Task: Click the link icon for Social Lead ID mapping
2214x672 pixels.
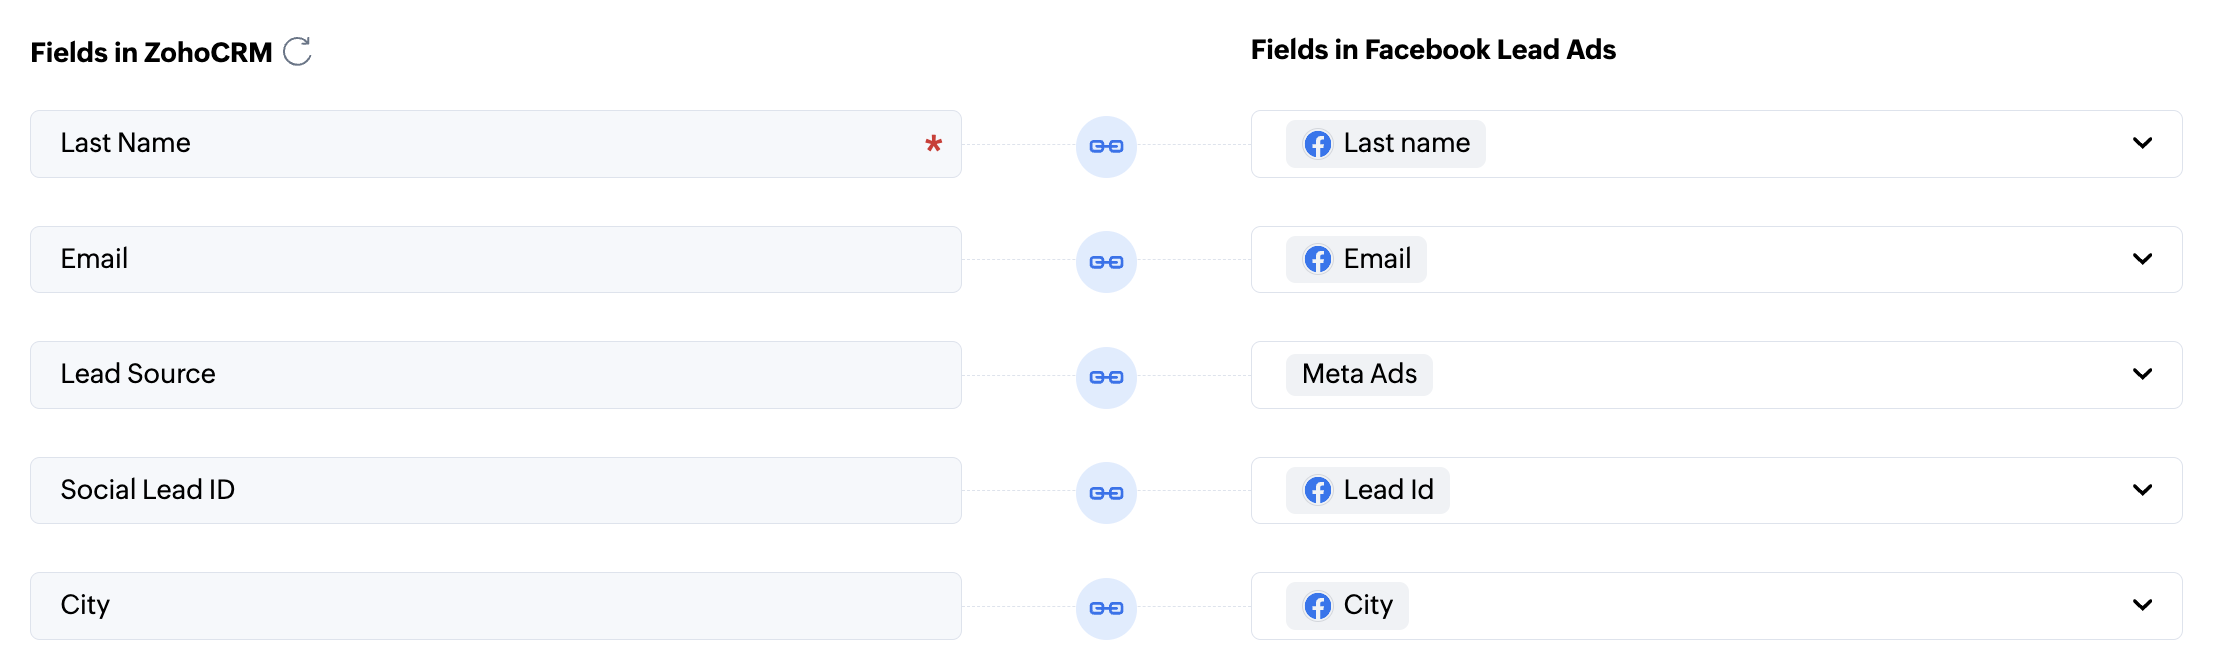Action: tap(1106, 493)
